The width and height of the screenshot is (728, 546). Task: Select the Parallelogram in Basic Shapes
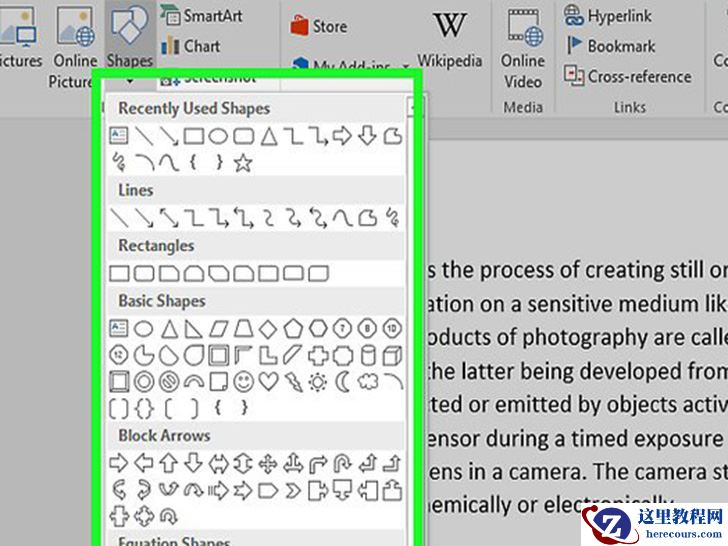pos(218,329)
